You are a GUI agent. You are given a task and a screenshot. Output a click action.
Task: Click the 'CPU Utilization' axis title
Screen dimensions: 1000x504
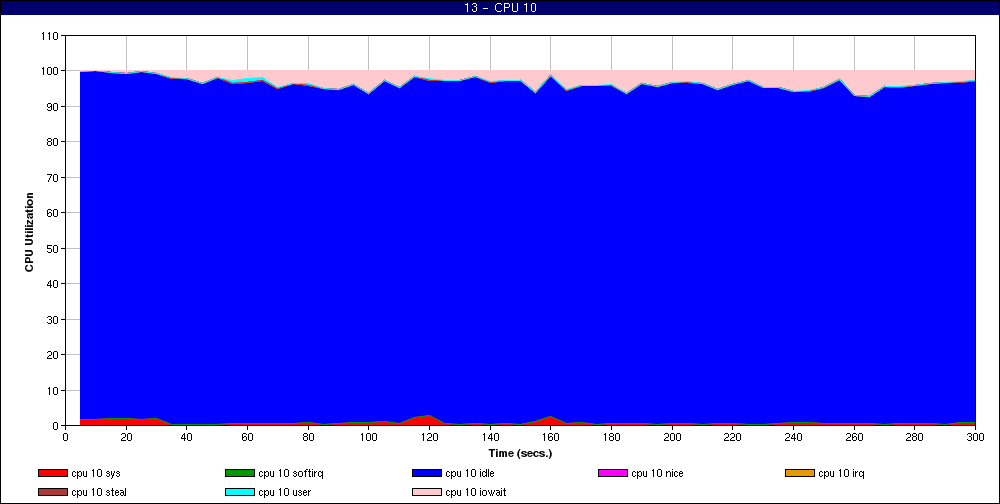tap(29, 232)
